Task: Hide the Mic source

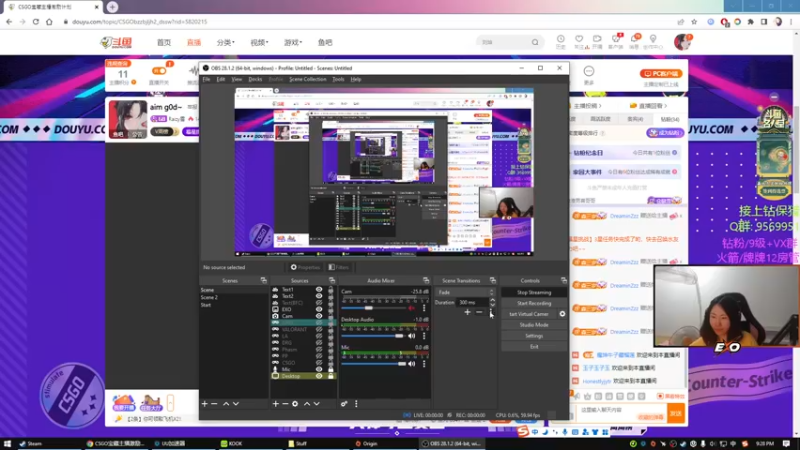Action: (x=319, y=369)
